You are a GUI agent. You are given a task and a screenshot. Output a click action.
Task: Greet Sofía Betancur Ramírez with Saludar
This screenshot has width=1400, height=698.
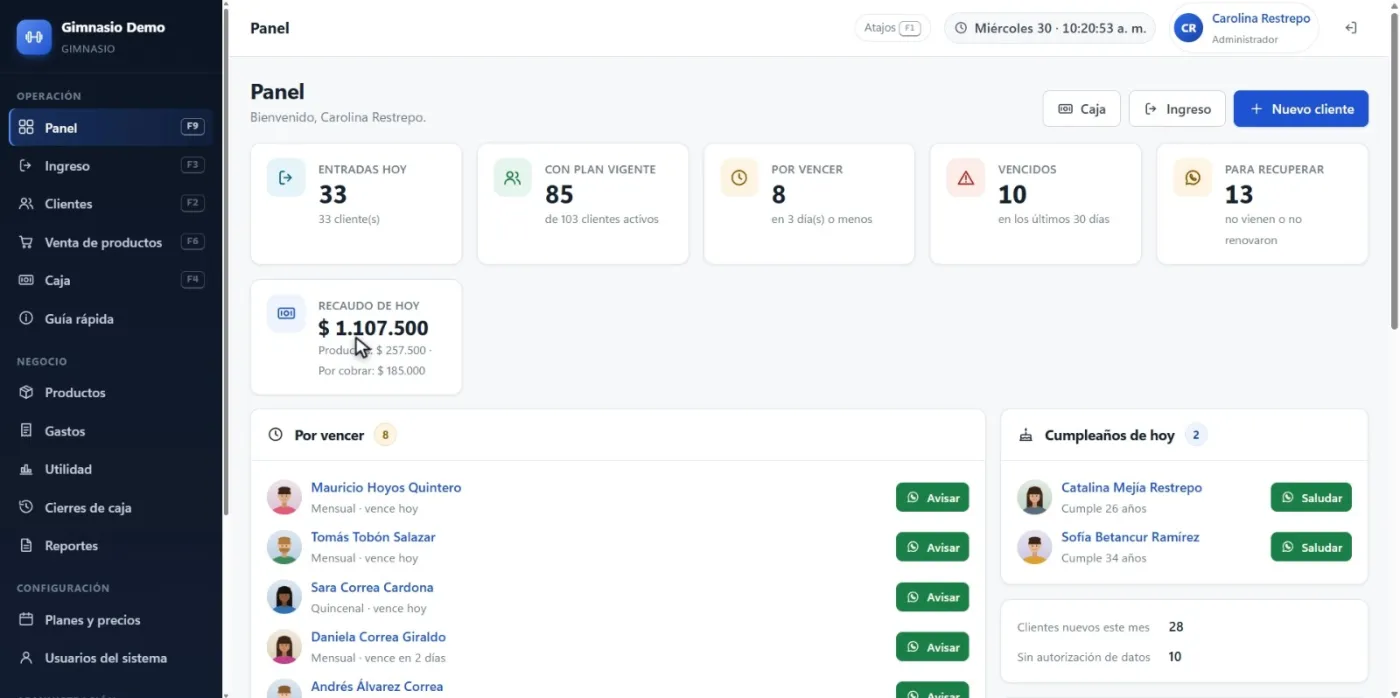(x=1311, y=547)
